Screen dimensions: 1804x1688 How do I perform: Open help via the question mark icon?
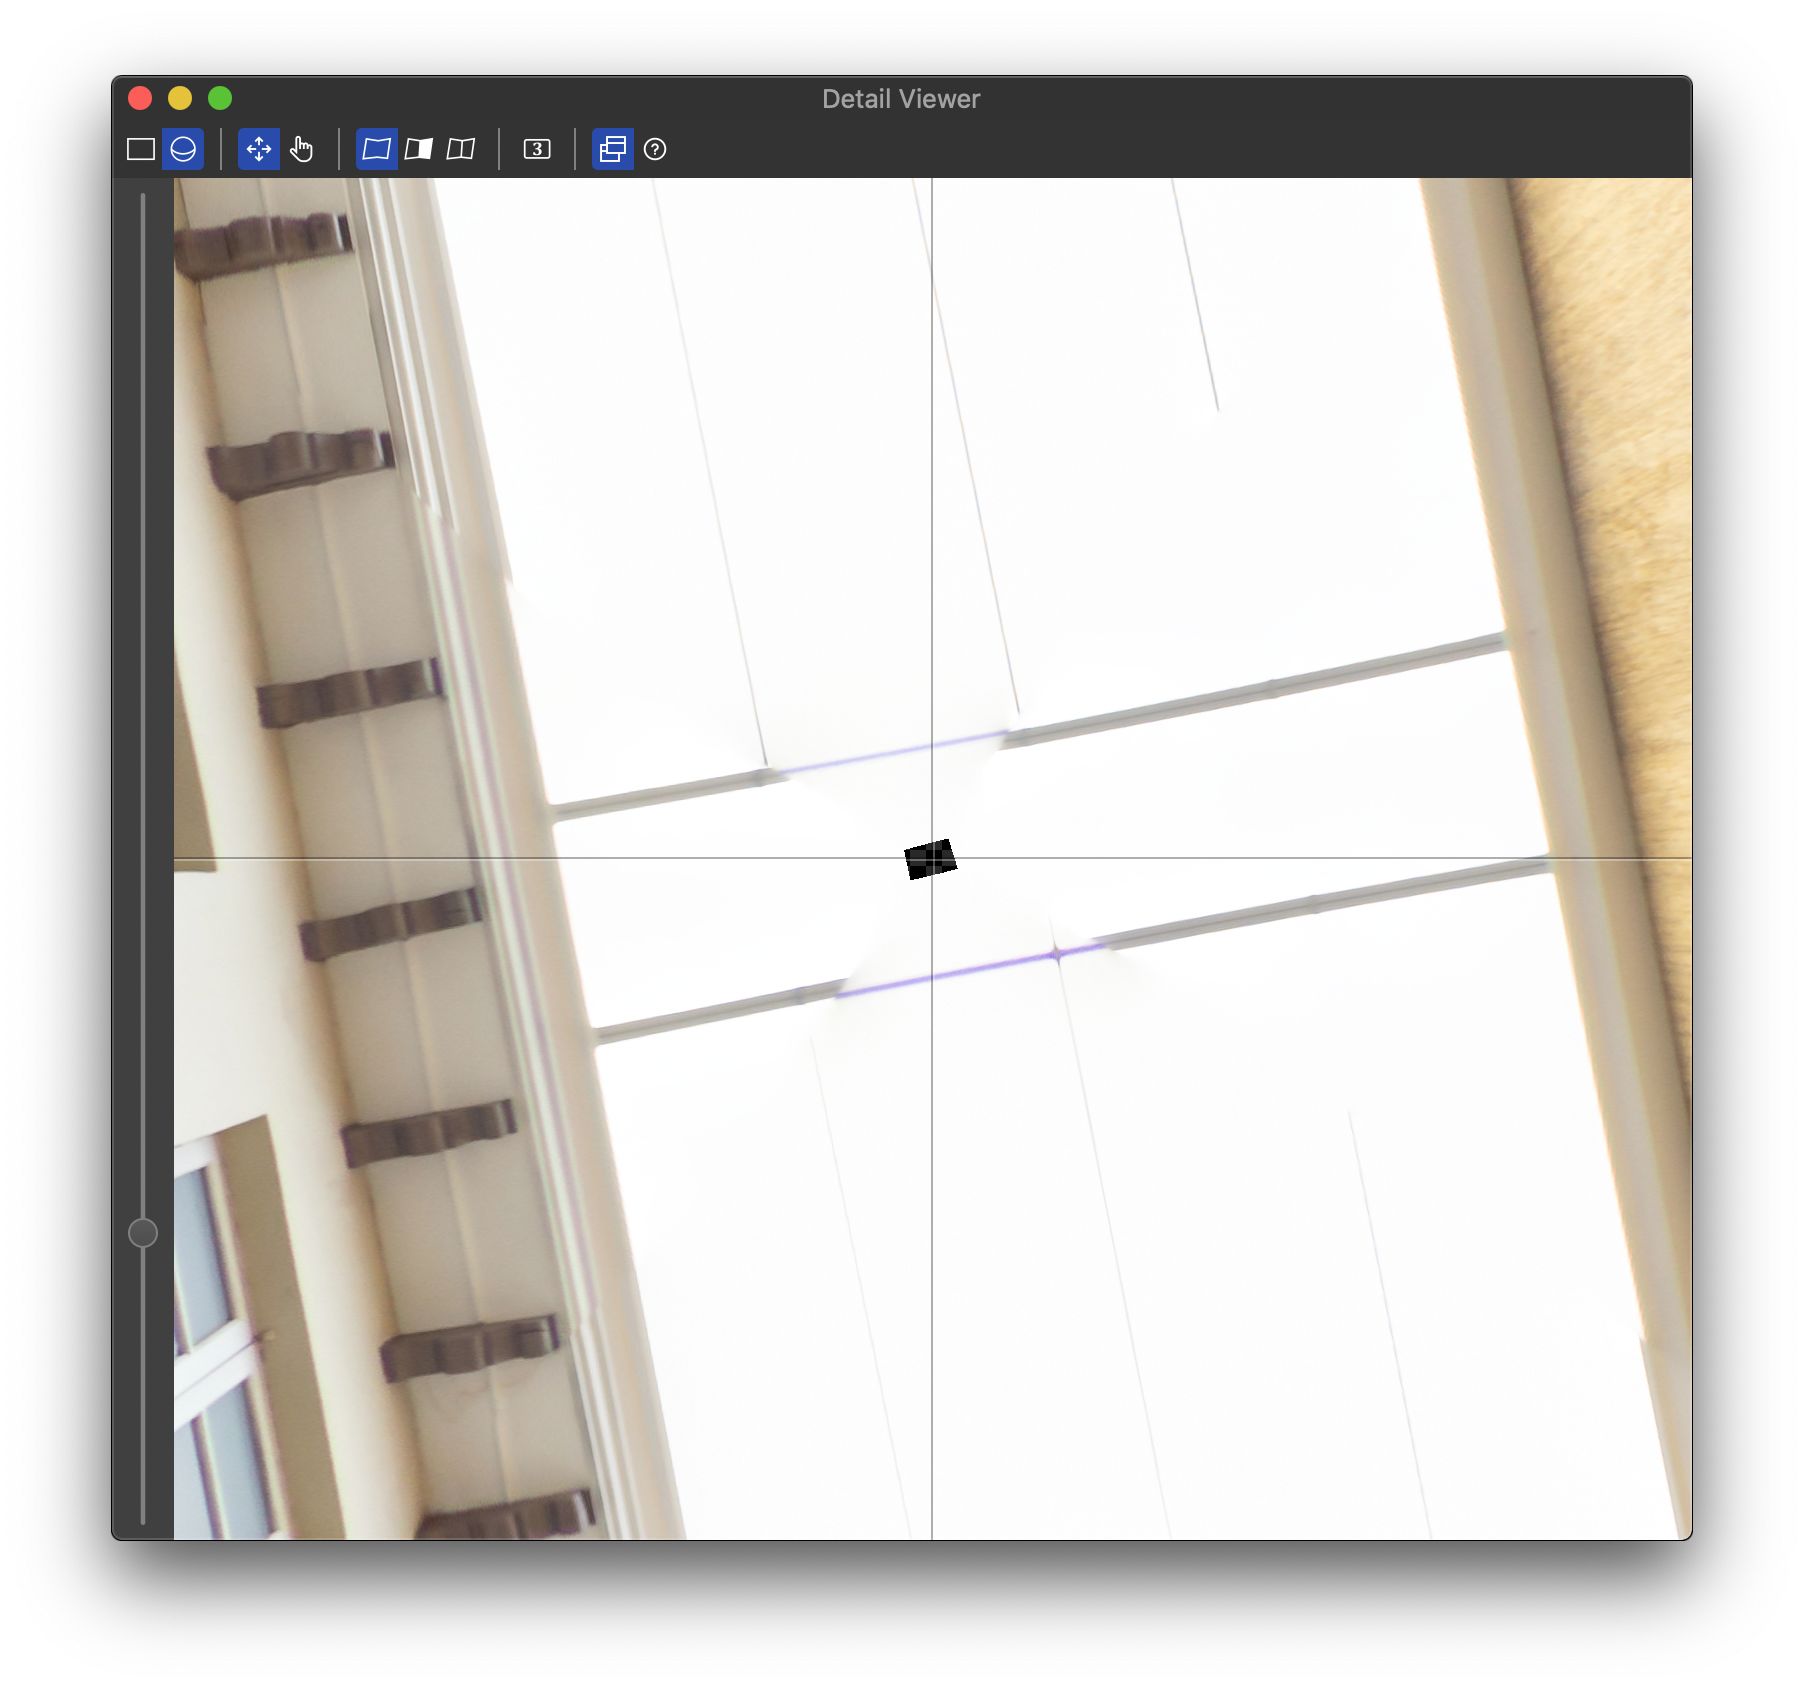click(x=655, y=149)
